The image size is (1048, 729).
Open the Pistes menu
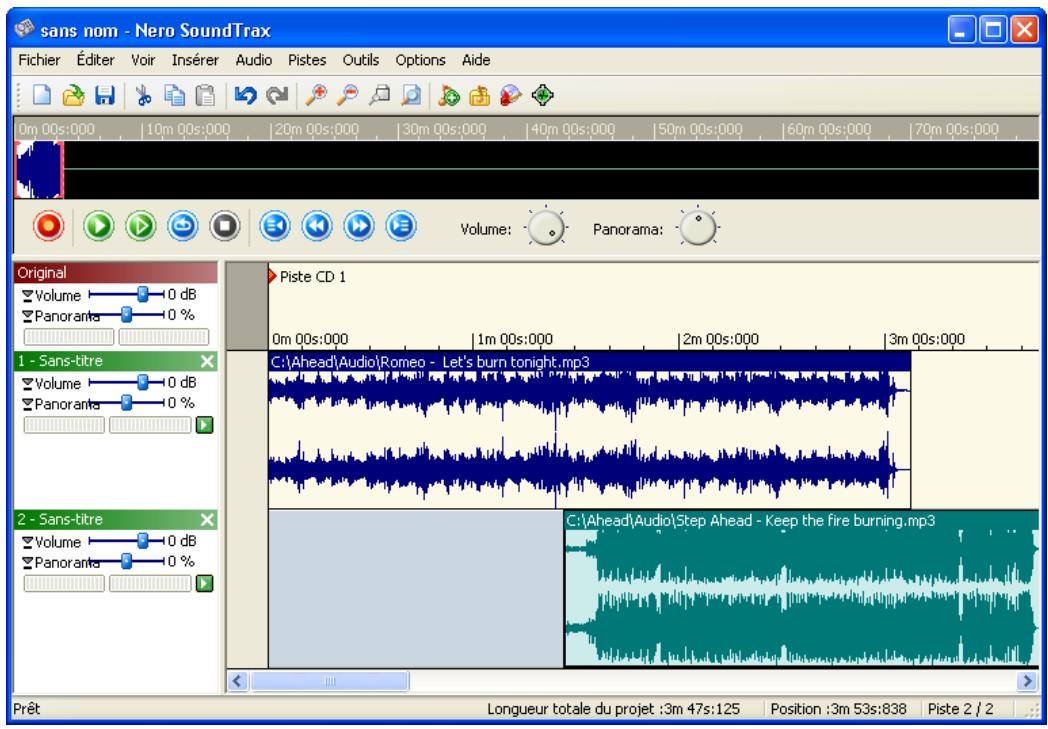coord(307,60)
